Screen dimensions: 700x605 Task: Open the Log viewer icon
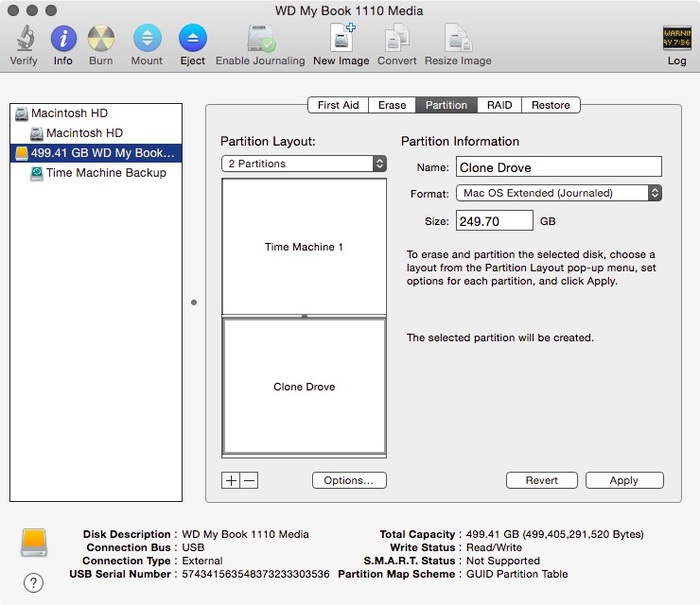pyautogui.click(x=677, y=38)
